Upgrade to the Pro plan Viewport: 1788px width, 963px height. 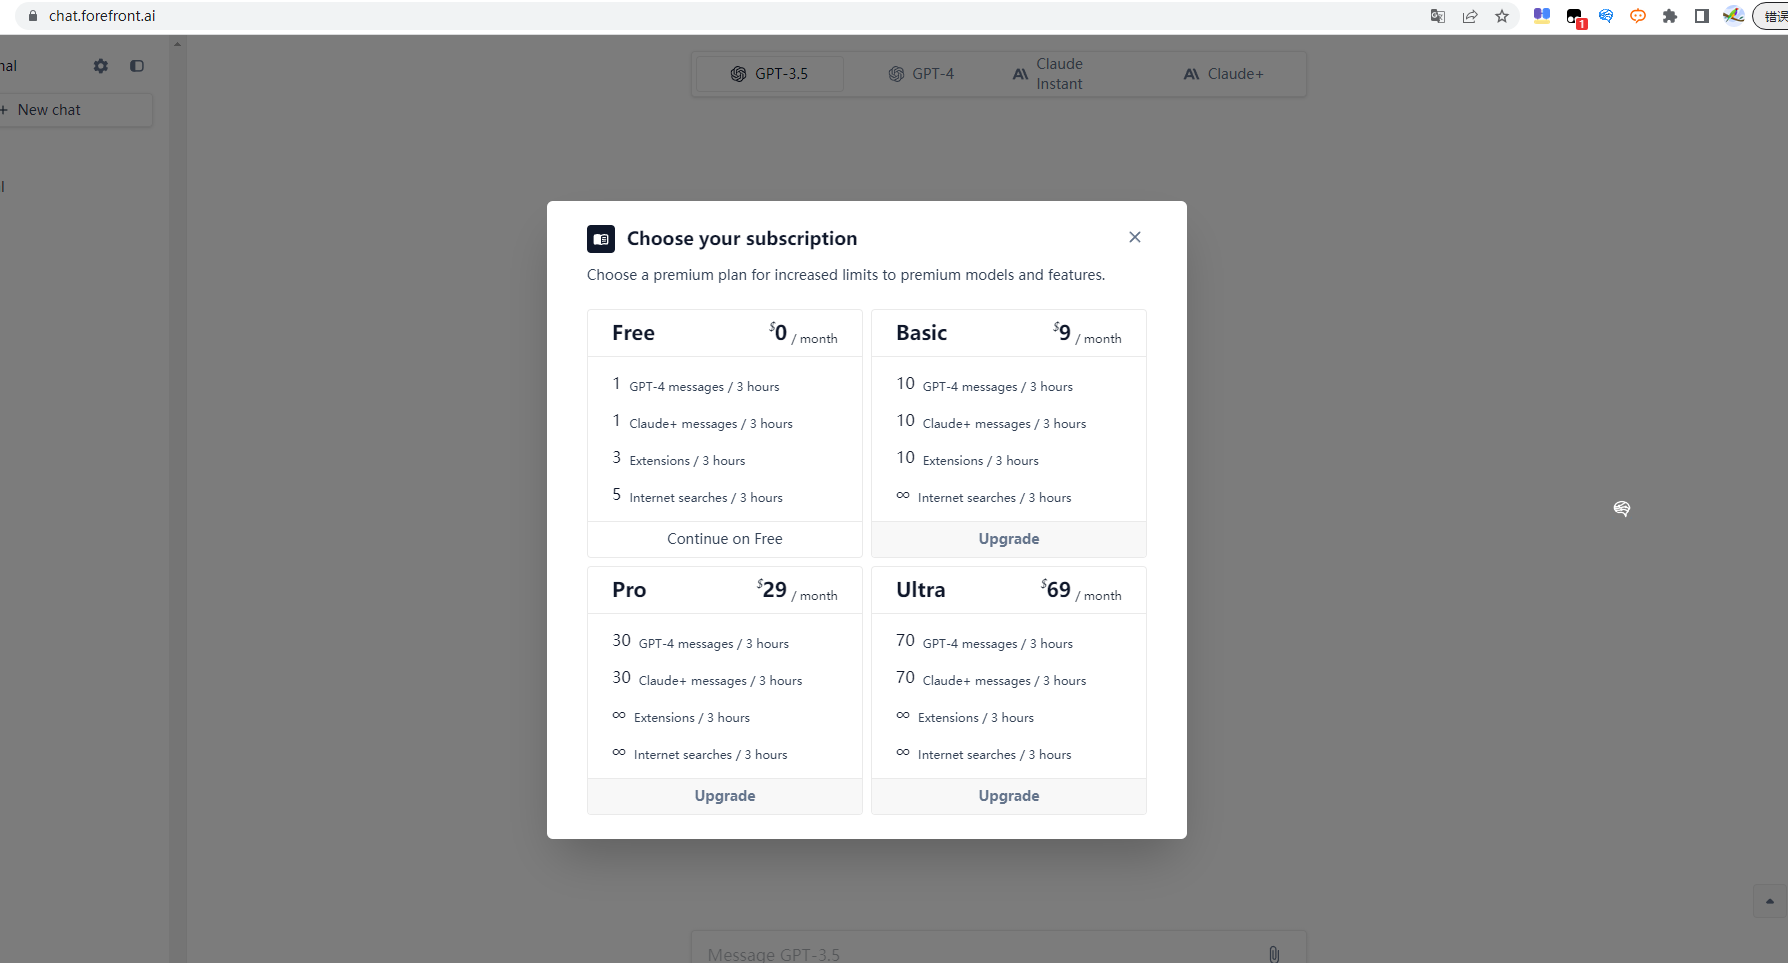[724, 796]
